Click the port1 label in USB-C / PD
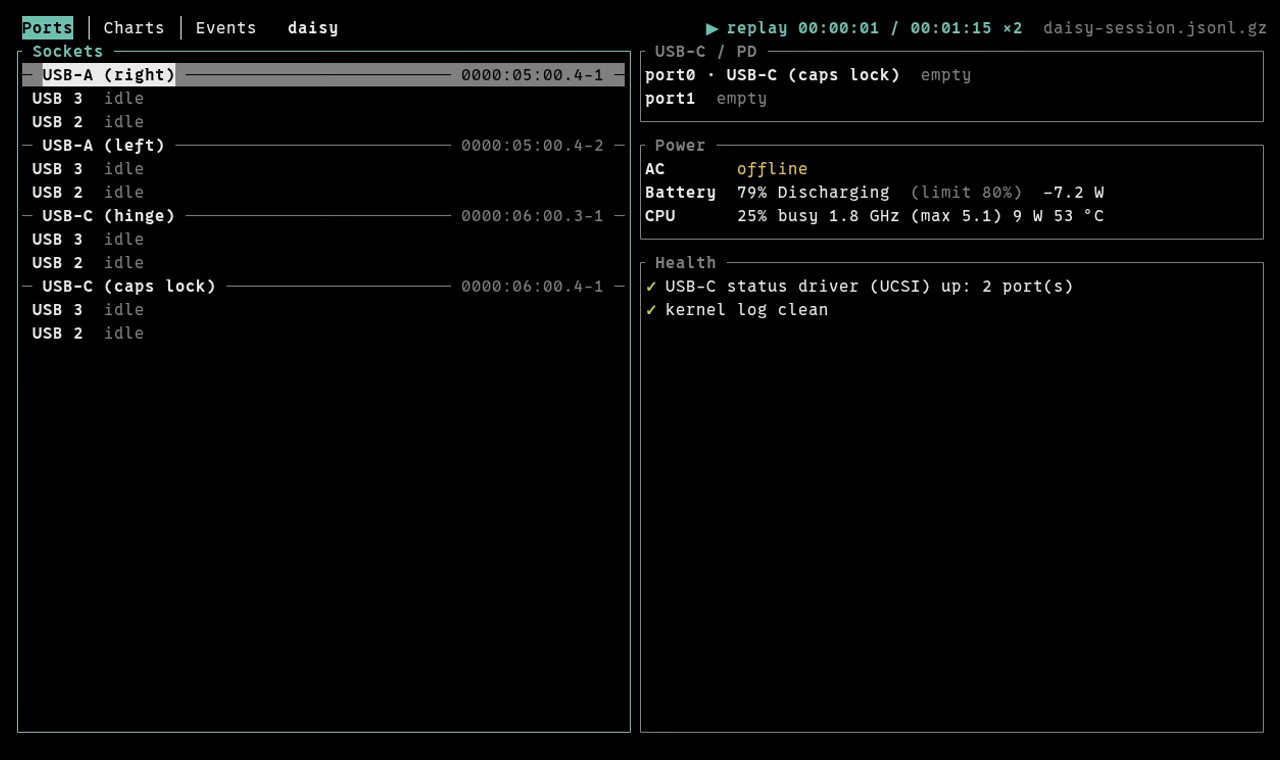This screenshot has height=760, width=1280. 670,99
